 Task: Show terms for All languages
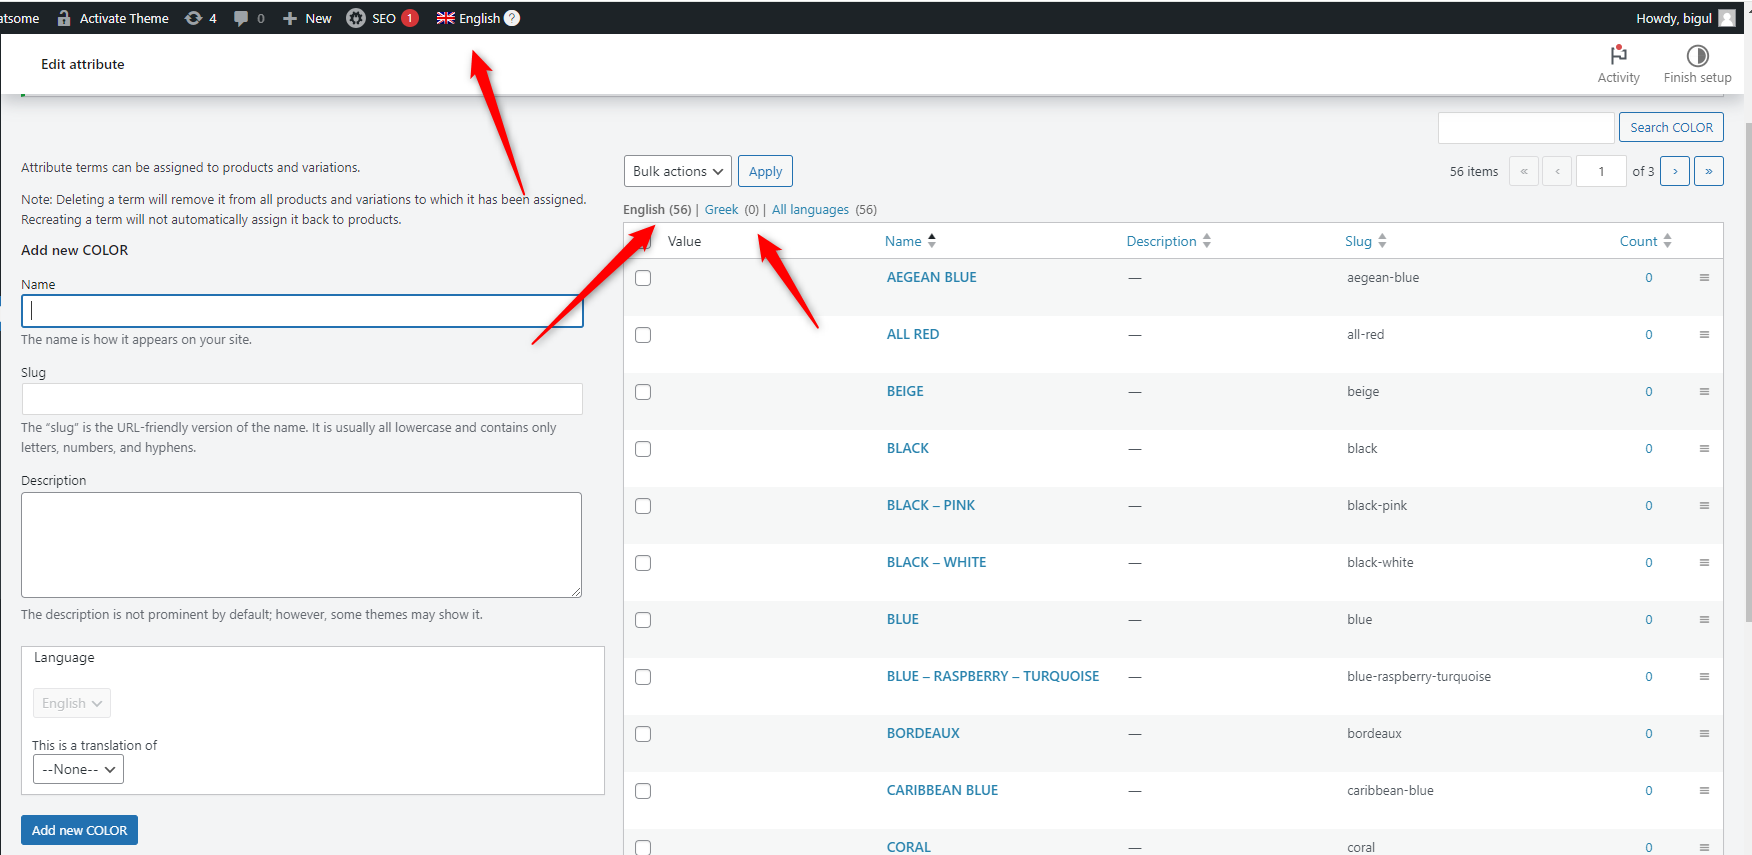click(x=810, y=209)
